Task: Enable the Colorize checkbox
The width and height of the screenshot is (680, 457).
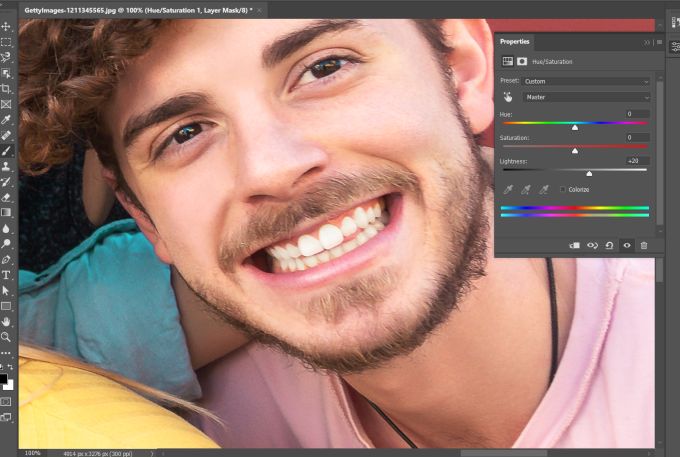Action: (x=562, y=189)
